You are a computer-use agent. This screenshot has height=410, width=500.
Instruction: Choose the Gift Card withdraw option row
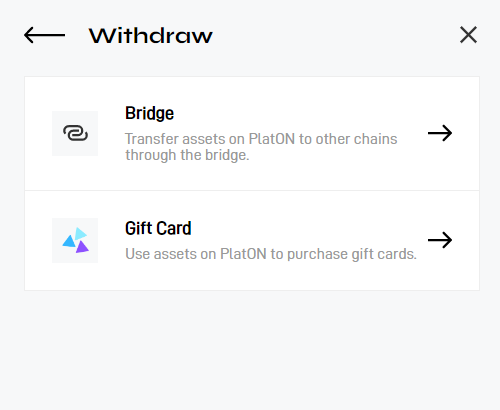(x=252, y=240)
